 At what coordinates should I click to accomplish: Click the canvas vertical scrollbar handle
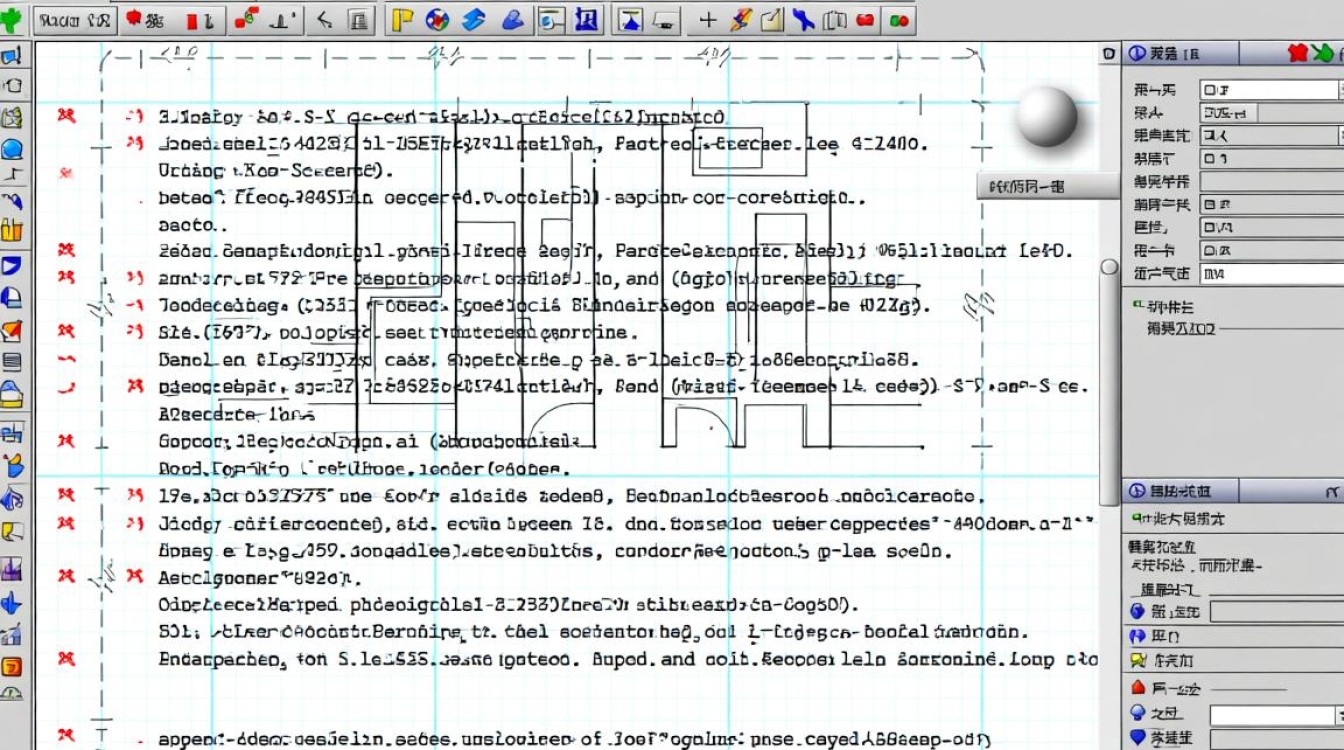pyautogui.click(x=1108, y=268)
